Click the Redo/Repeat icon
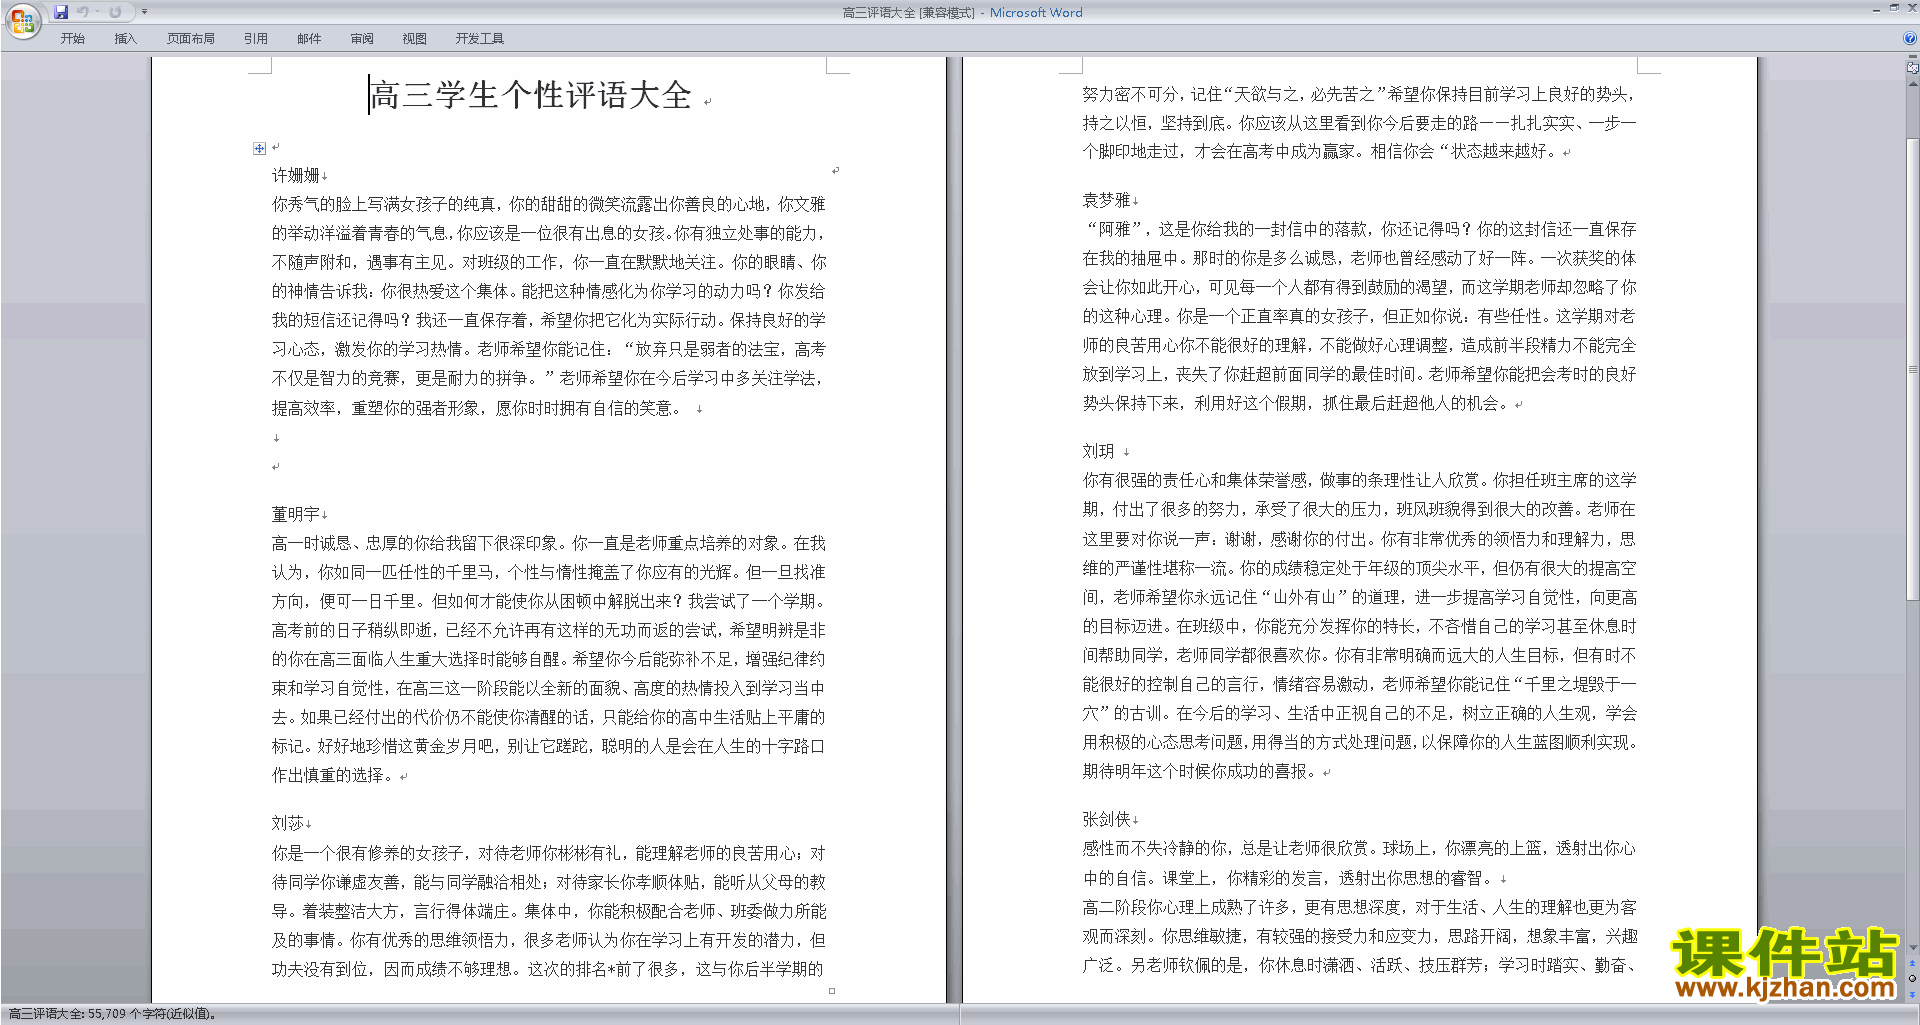Viewport: 1920px width, 1025px height. (x=115, y=12)
